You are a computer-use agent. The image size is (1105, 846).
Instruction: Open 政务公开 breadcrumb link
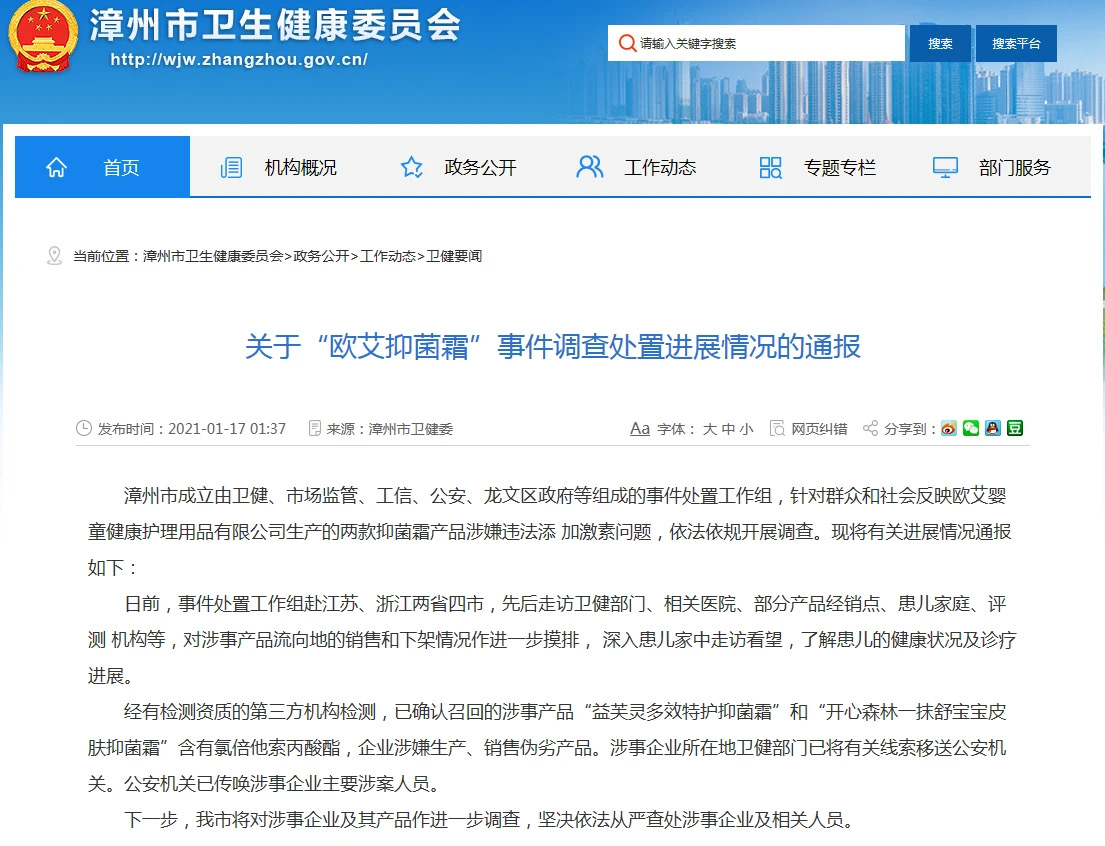click(x=321, y=256)
